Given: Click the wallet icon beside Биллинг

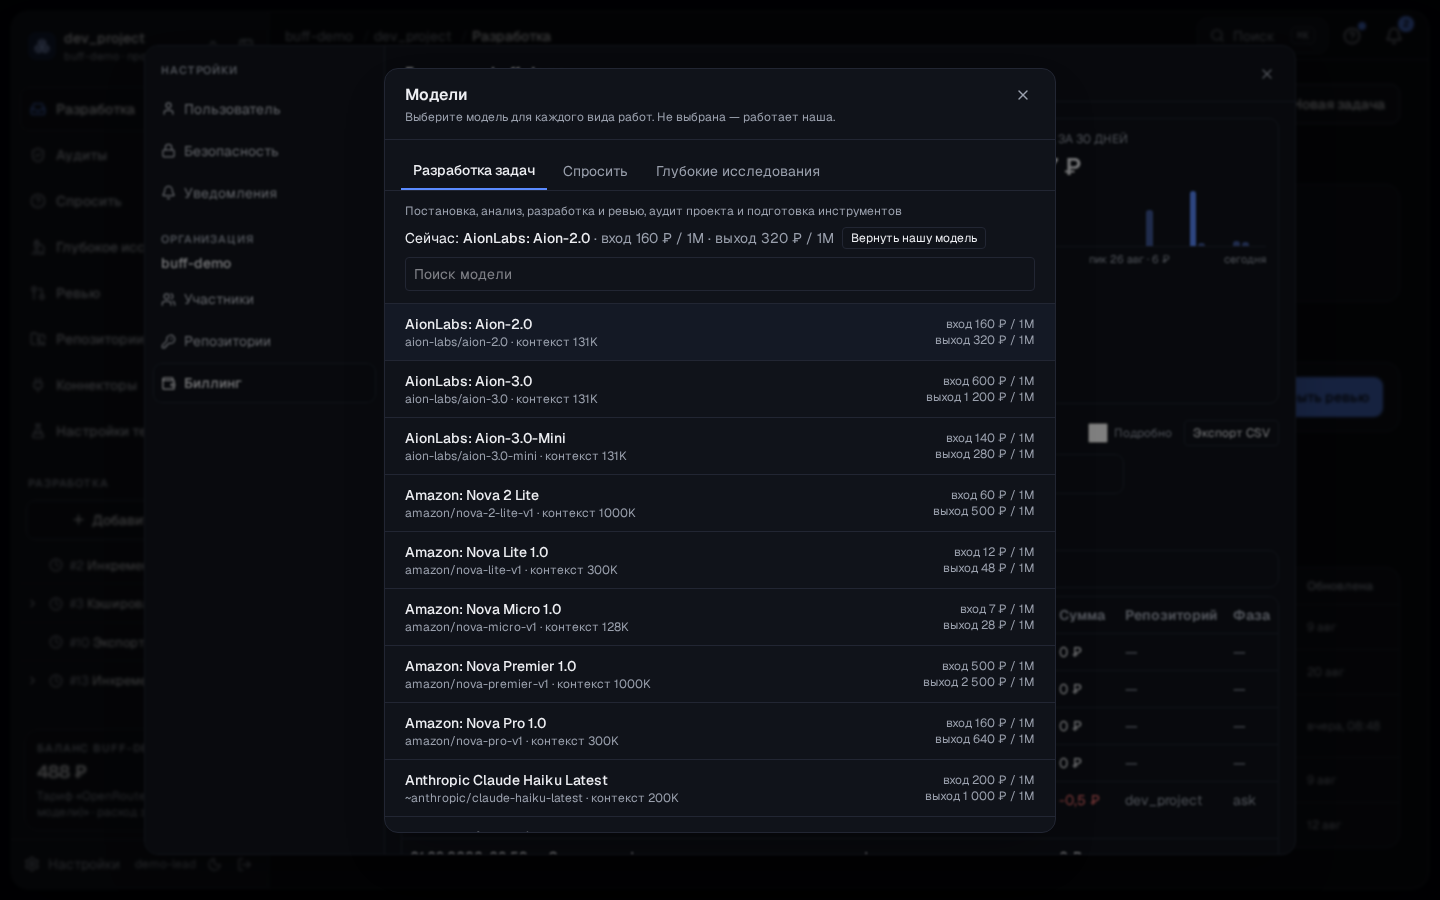Looking at the screenshot, I should click(x=169, y=382).
